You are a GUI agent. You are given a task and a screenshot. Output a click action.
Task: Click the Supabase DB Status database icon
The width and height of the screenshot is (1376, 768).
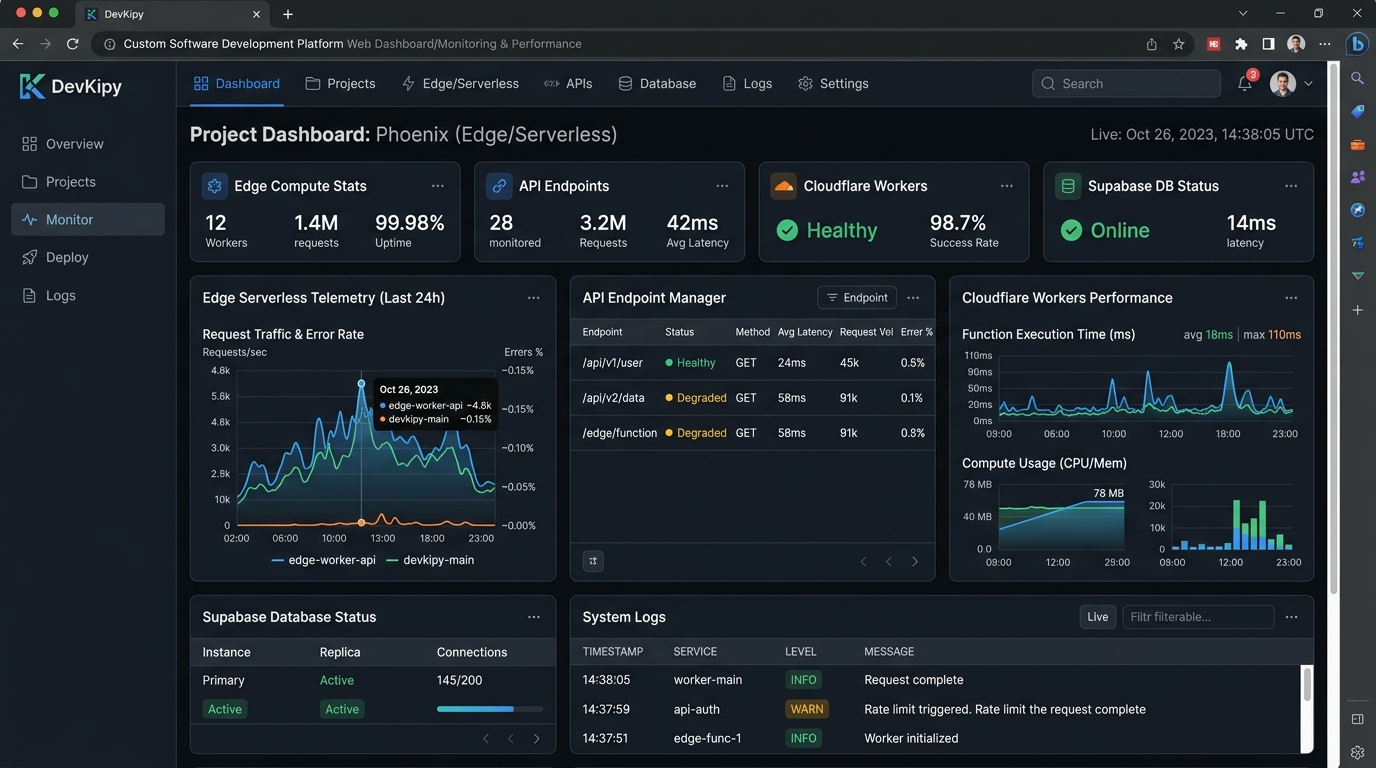[x=1068, y=186]
